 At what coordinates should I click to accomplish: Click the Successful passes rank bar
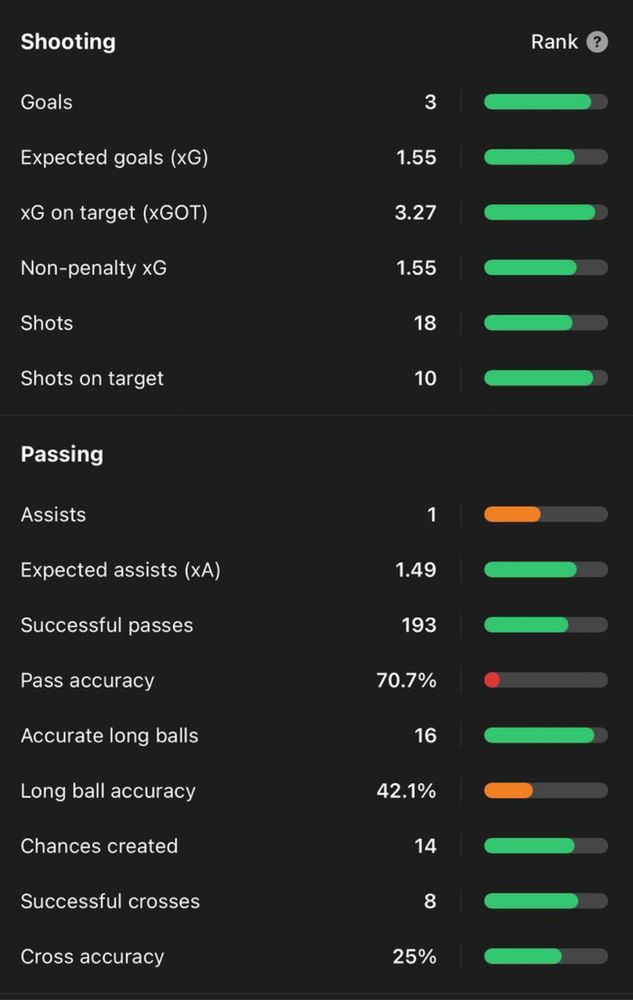point(546,625)
